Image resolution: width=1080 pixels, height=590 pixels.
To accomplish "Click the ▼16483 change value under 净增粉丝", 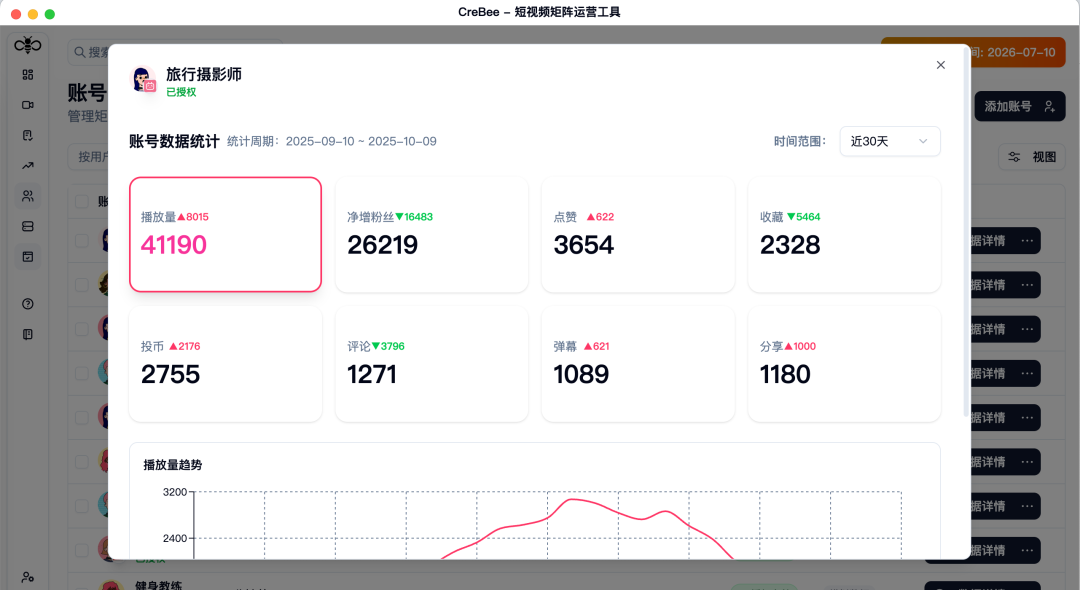I will 414,217.
